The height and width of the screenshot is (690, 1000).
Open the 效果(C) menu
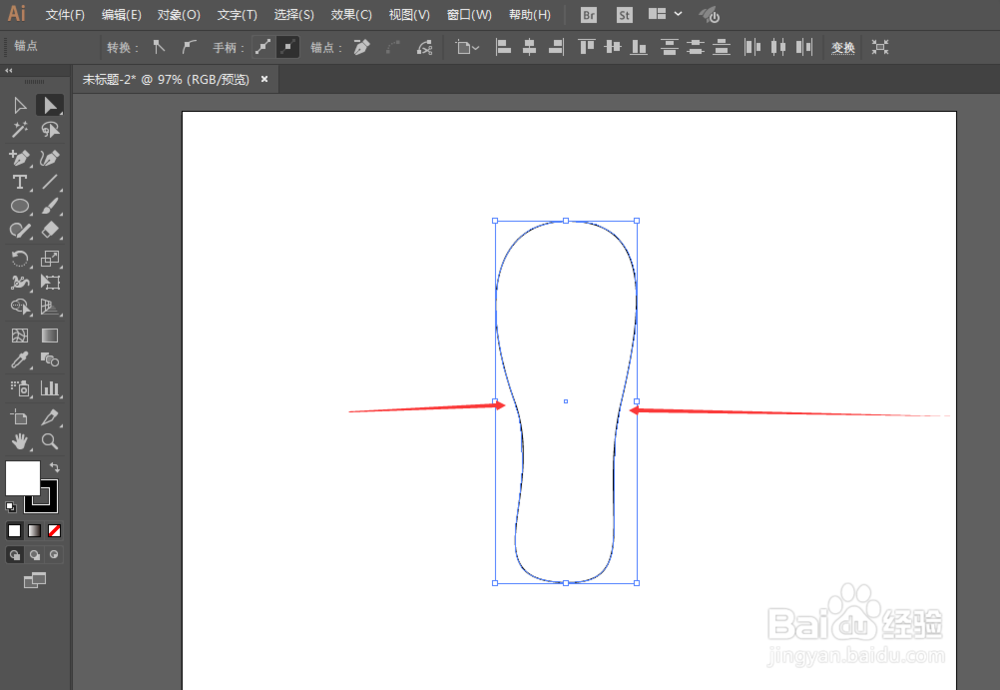[x=351, y=15]
